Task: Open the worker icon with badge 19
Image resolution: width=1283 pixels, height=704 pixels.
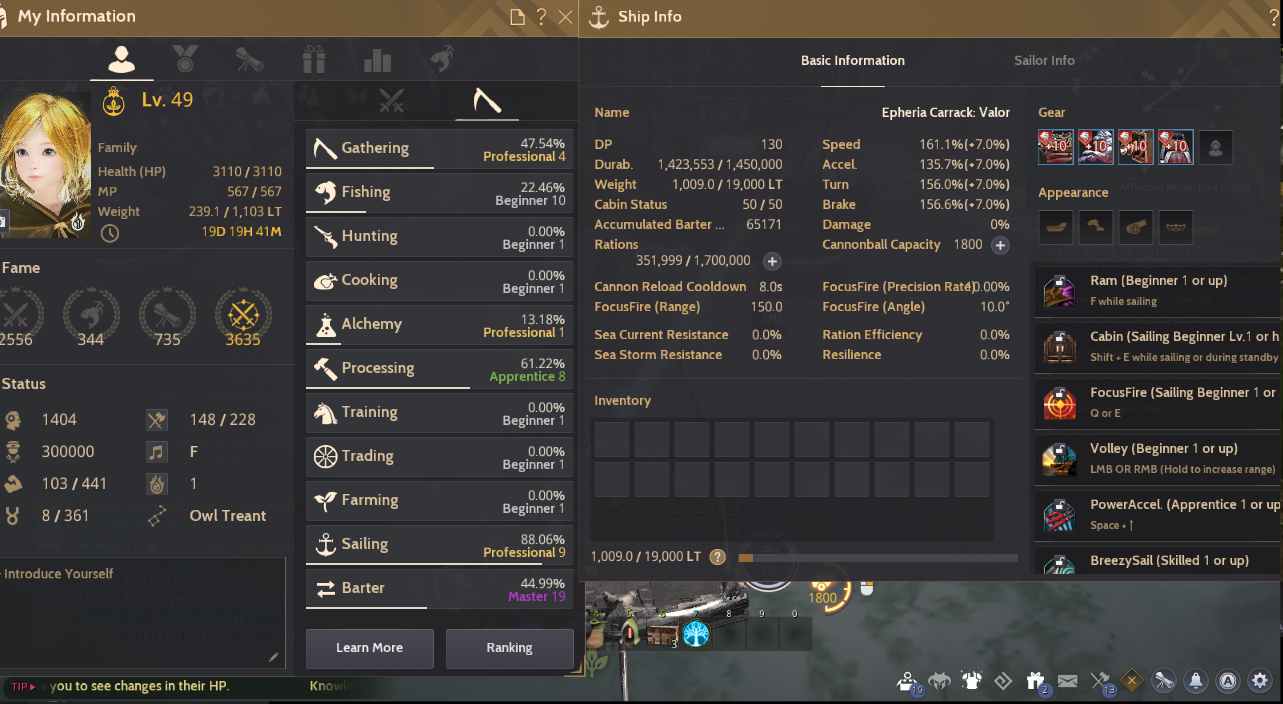Action: (x=908, y=682)
